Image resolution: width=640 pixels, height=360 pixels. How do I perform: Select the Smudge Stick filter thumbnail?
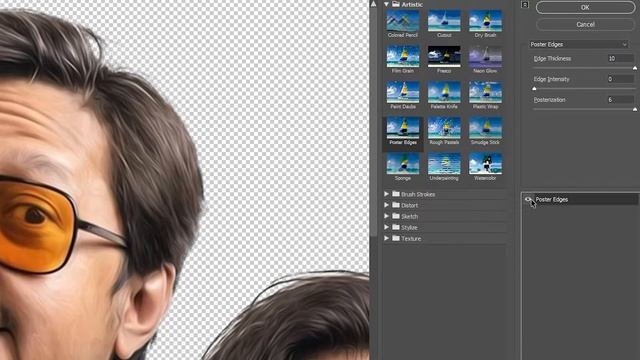[x=485, y=128]
